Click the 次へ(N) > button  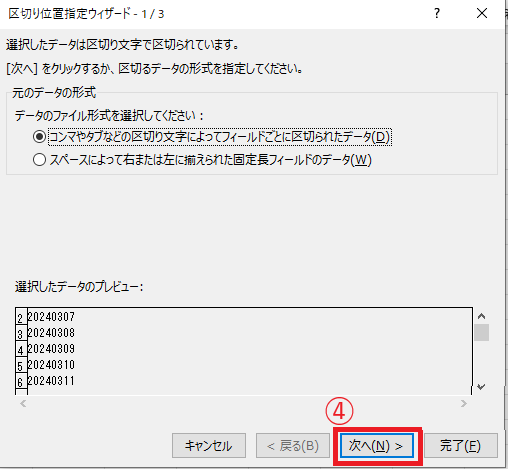(377, 446)
